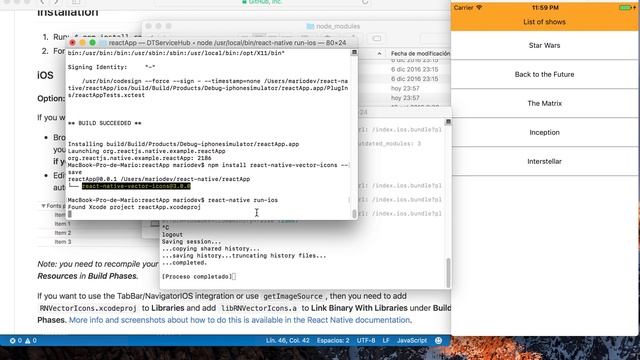Zoom the front Terminal with green button
The width and height of the screenshot is (640, 360).
tap(93, 42)
